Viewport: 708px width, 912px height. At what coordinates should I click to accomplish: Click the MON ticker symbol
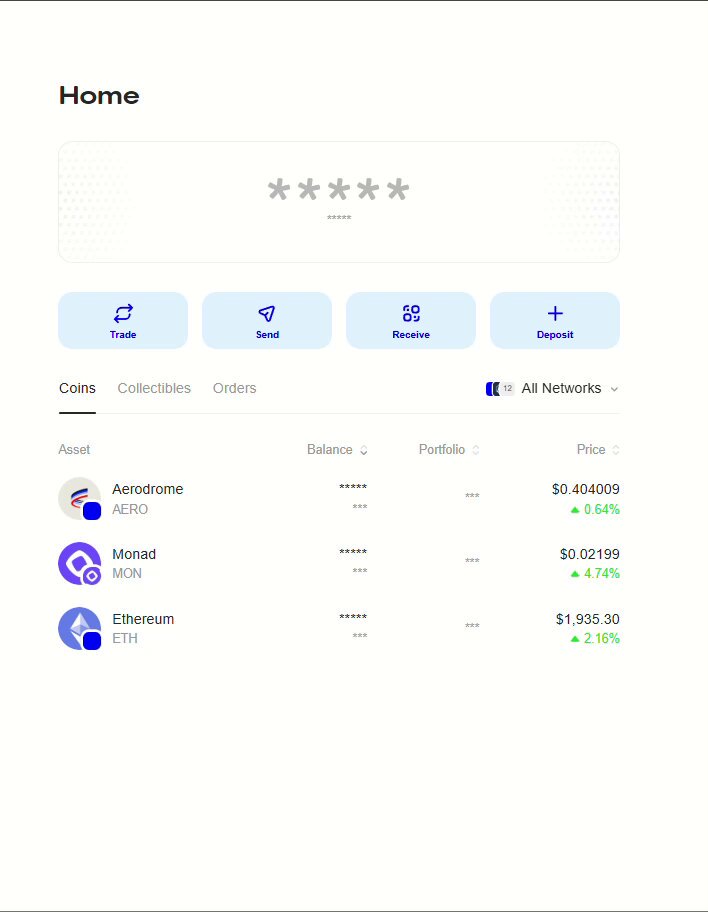click(x=127, y=573)
